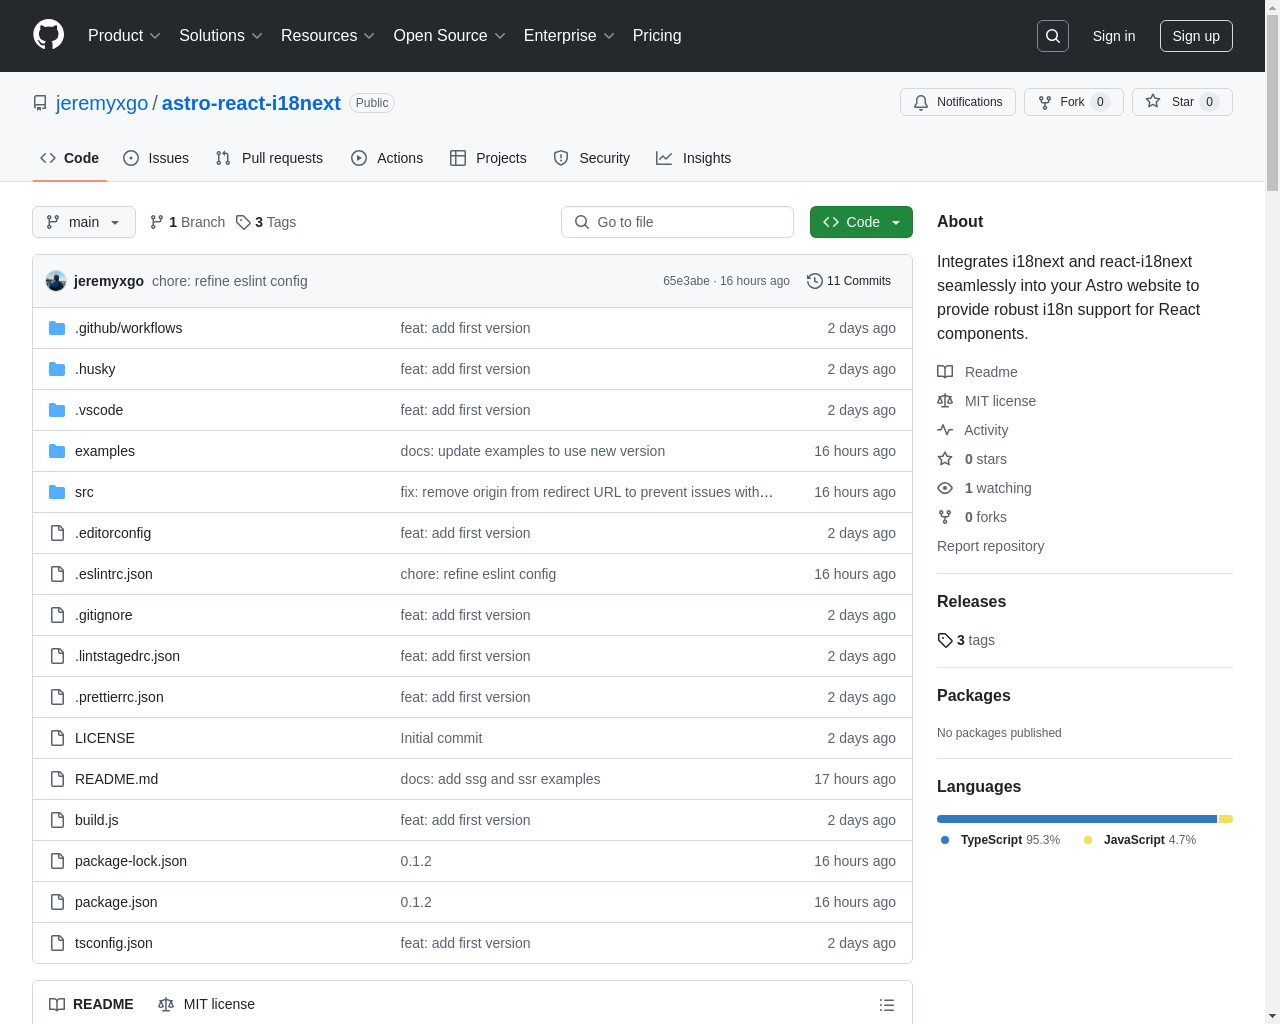
Task: Click the .github/workflows folder icon
Action: point(57,328)
